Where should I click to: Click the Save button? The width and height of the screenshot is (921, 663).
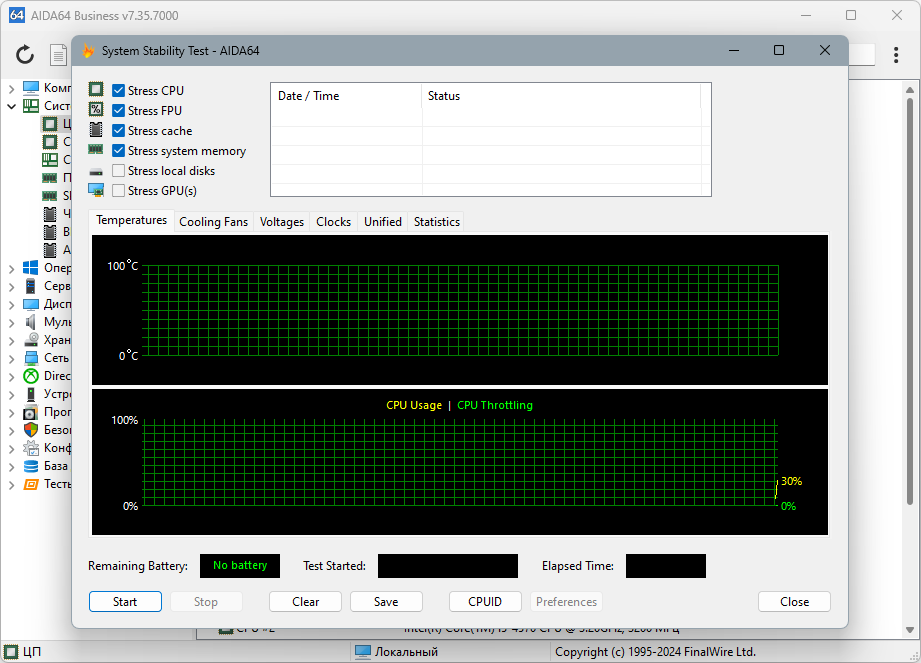386,601
